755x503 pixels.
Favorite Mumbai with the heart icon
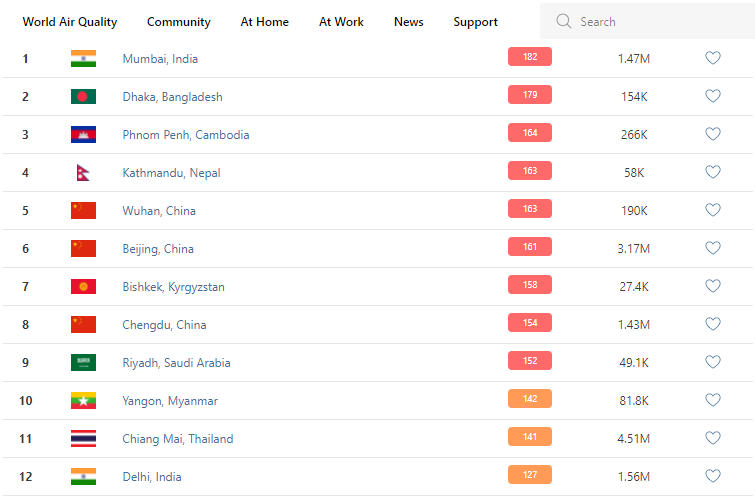713,58
